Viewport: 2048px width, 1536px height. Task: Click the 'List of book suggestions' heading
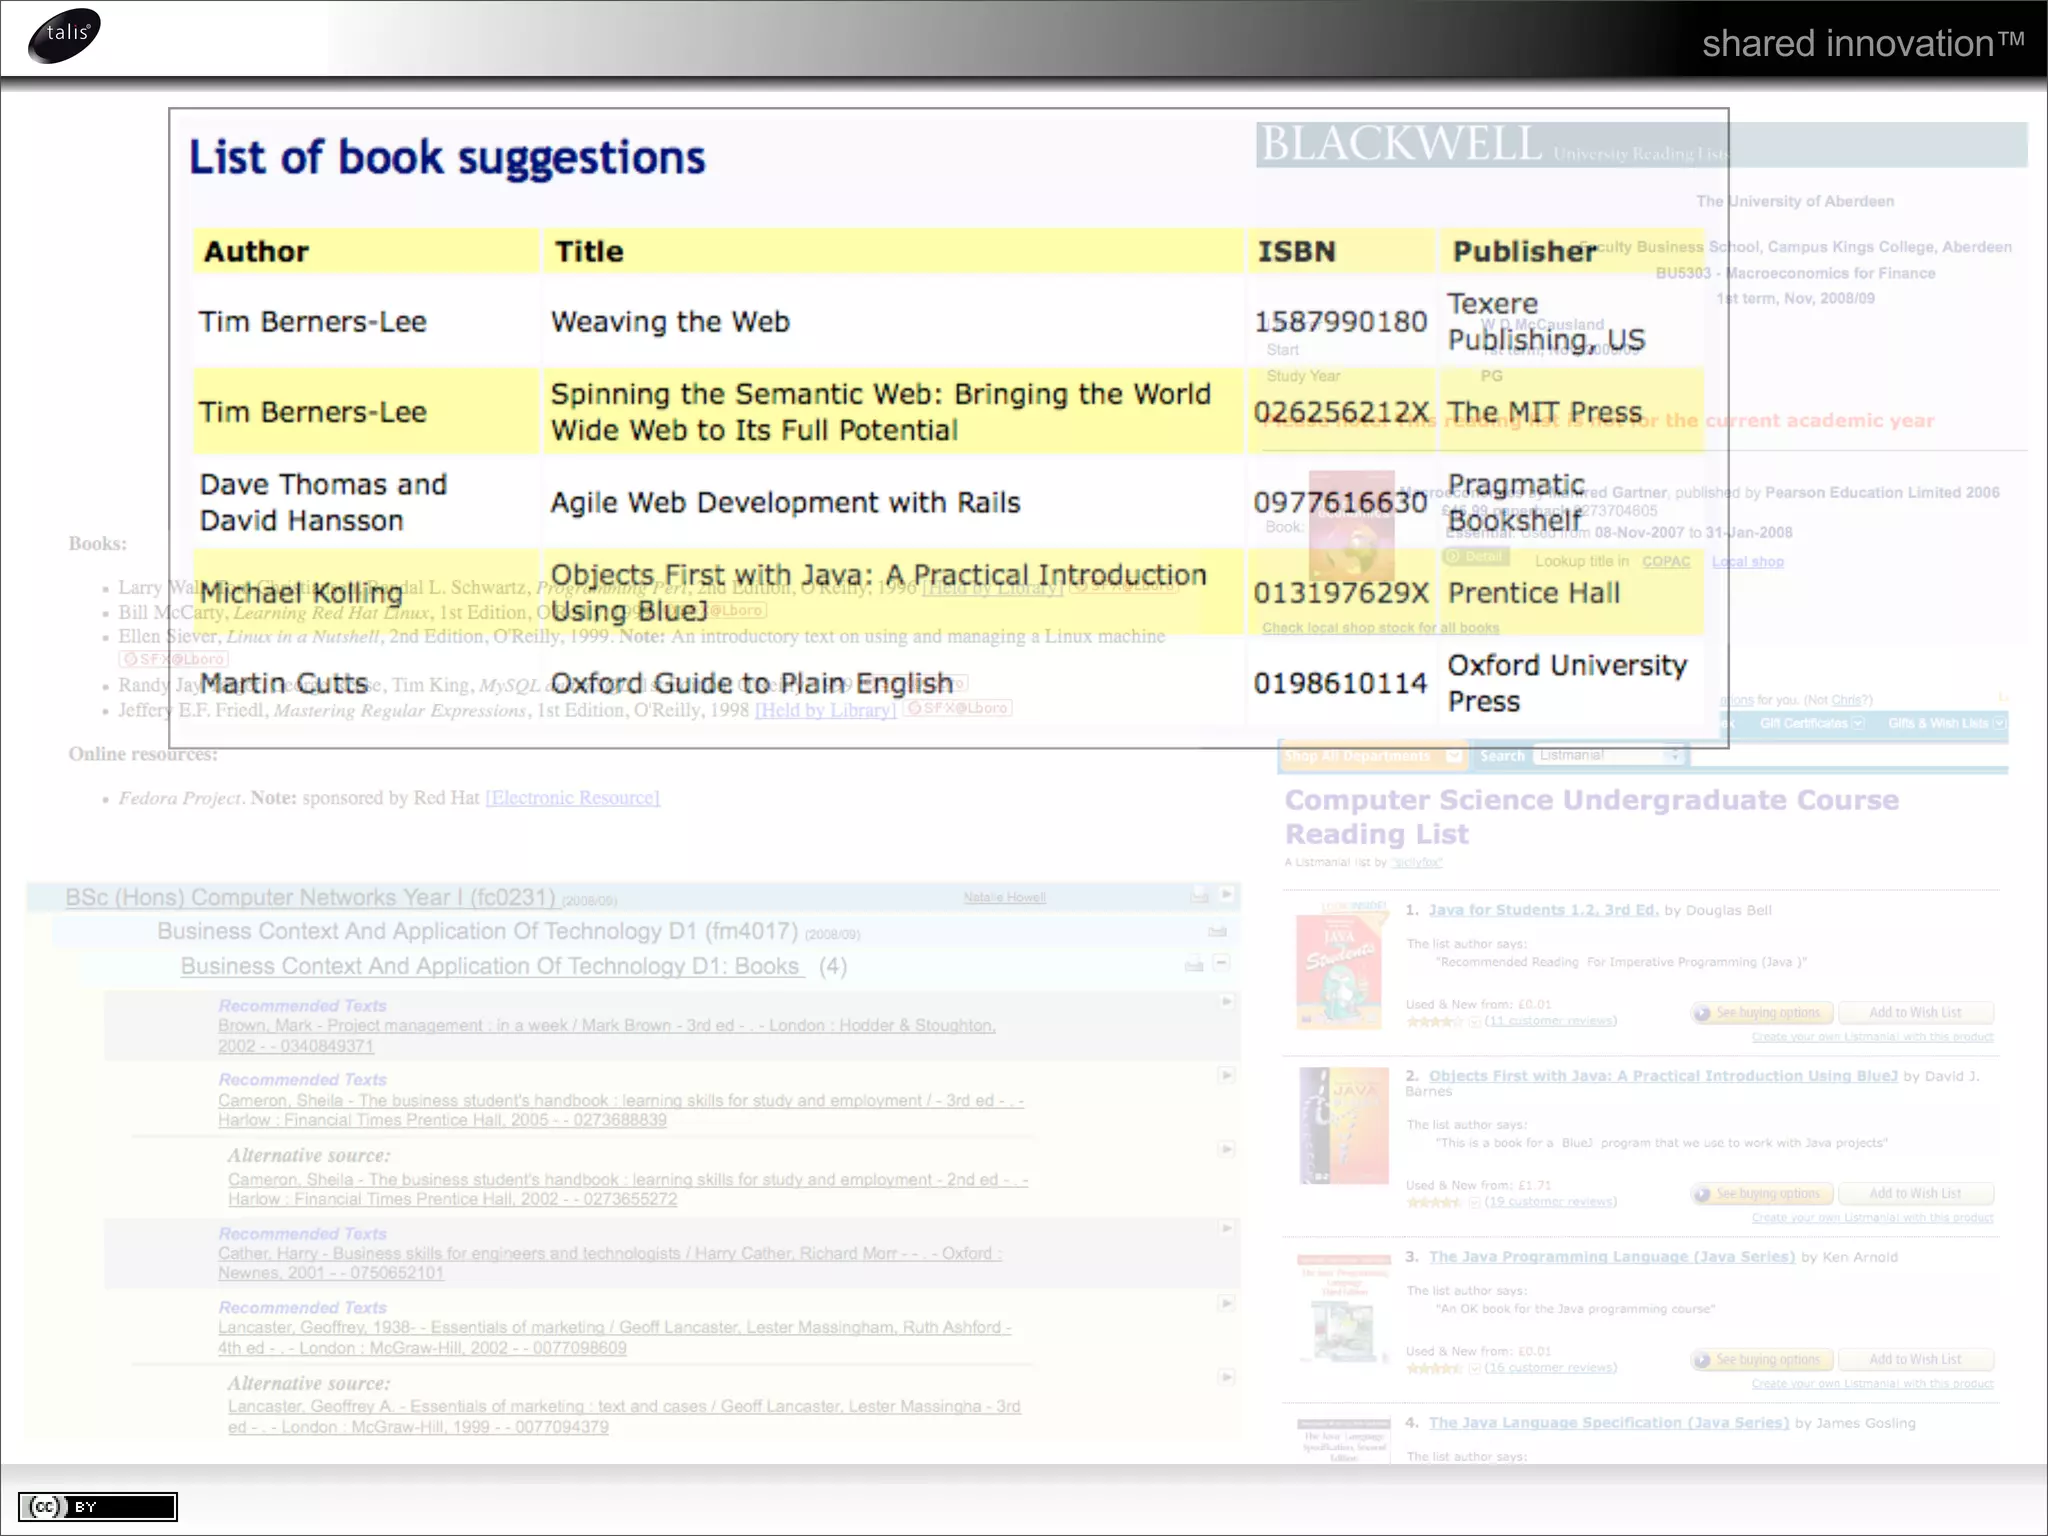point(447,158)
